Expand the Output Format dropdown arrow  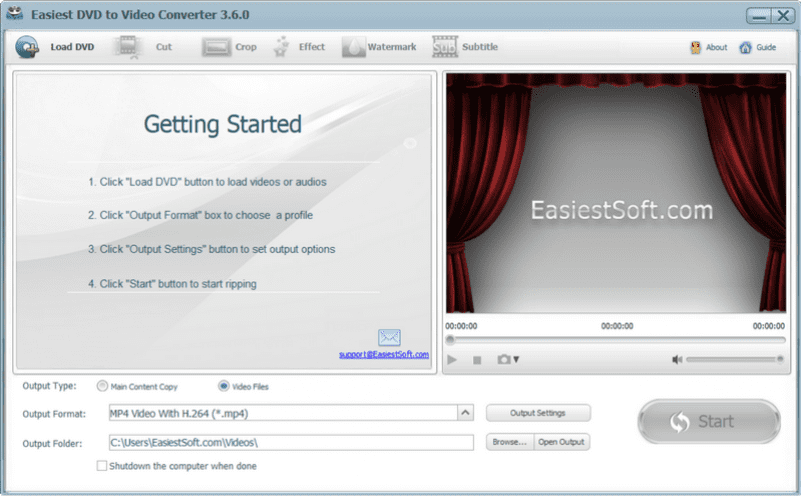pyautogui.click(x=465, y=413)
